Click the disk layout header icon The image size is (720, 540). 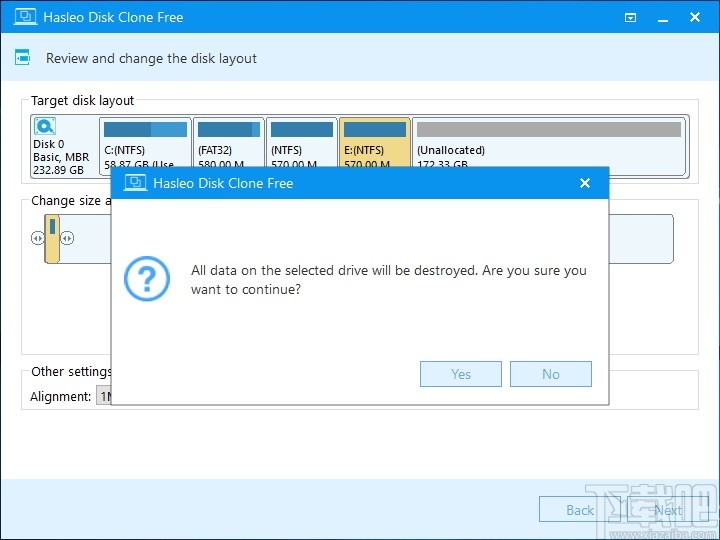pyautogui.click(x=22, y=58)
